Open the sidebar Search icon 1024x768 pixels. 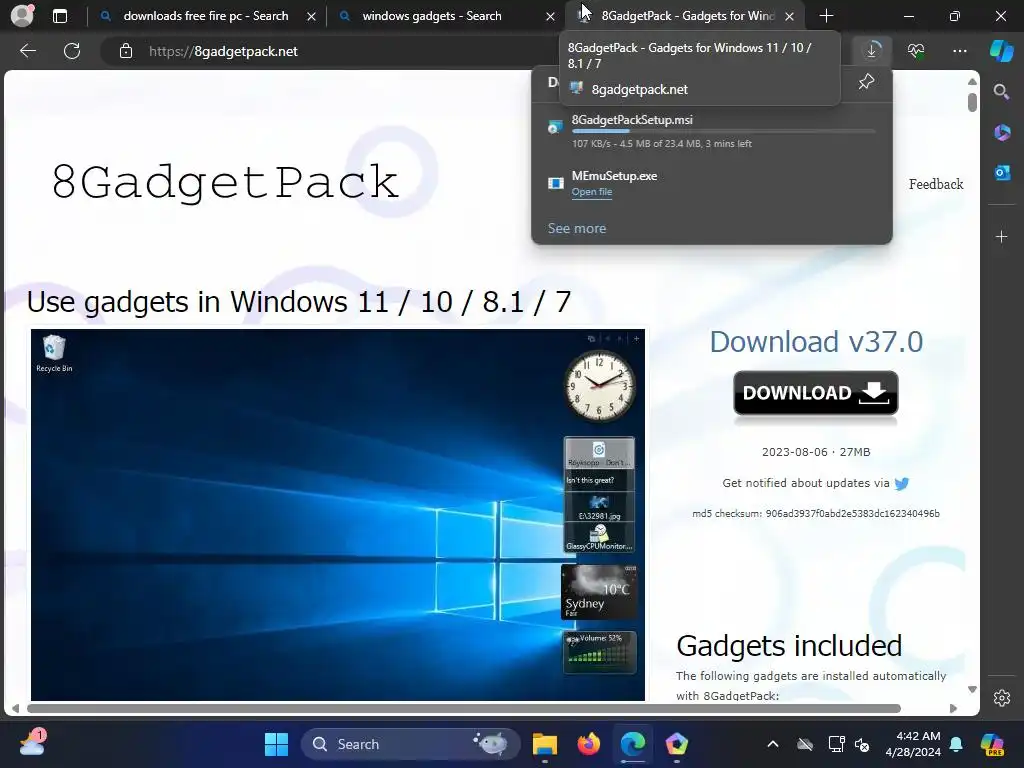(1002, 92)
